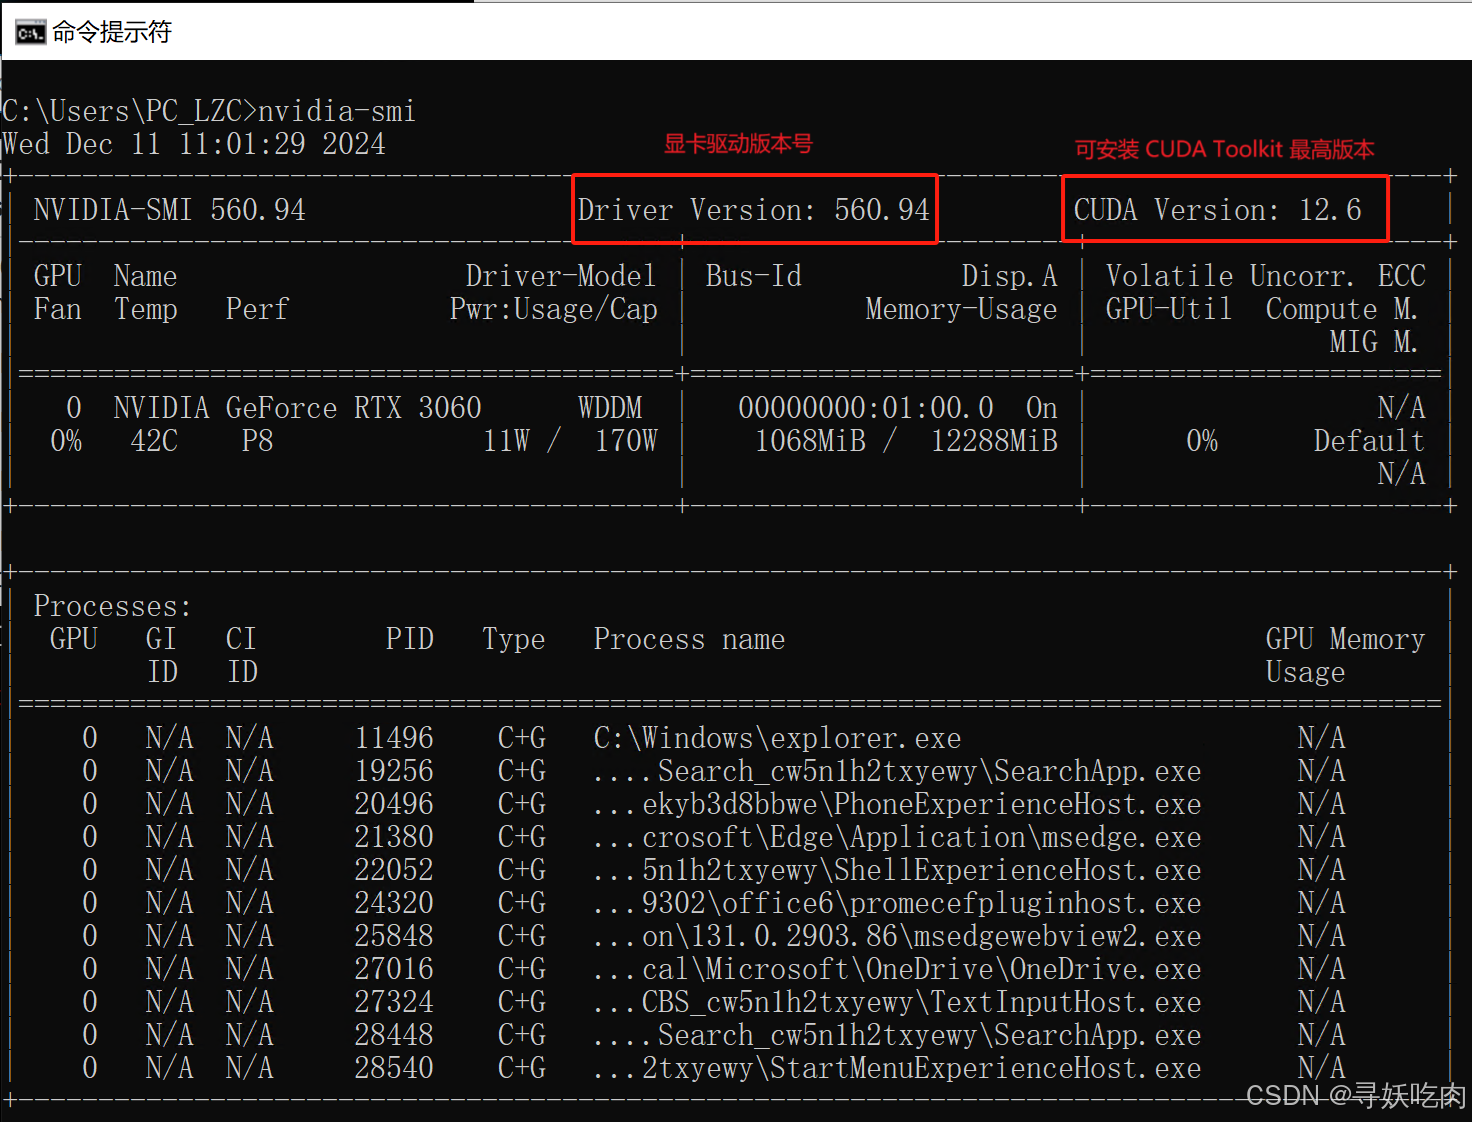The width and height of the screenshot is (1472, 1122).
Task: Click the PID 25848
Action: pyautogui.click(x=394, y=936)
